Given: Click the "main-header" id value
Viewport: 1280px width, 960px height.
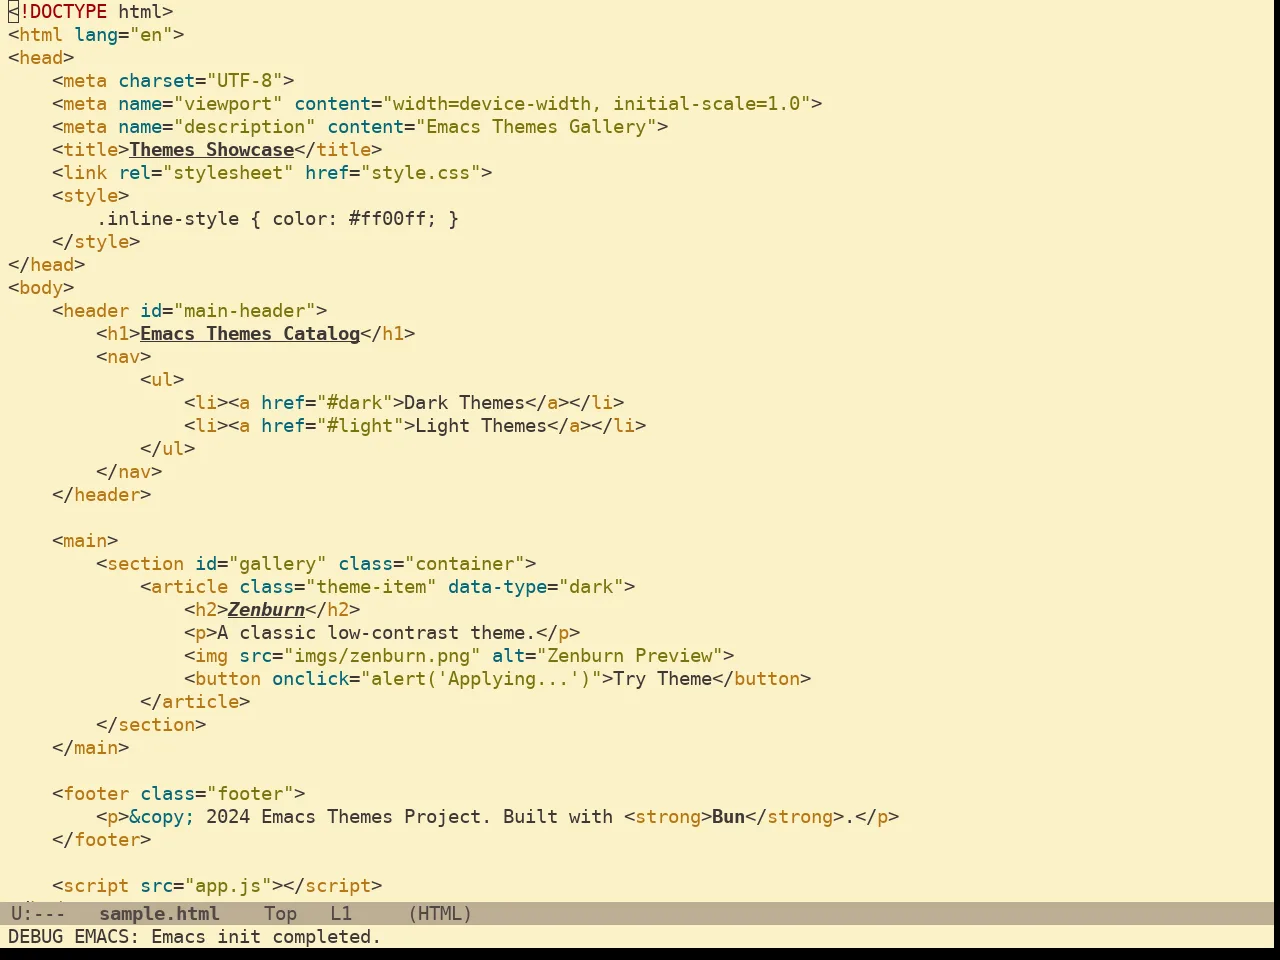Looking at the screenshot, I should (245, 311).
